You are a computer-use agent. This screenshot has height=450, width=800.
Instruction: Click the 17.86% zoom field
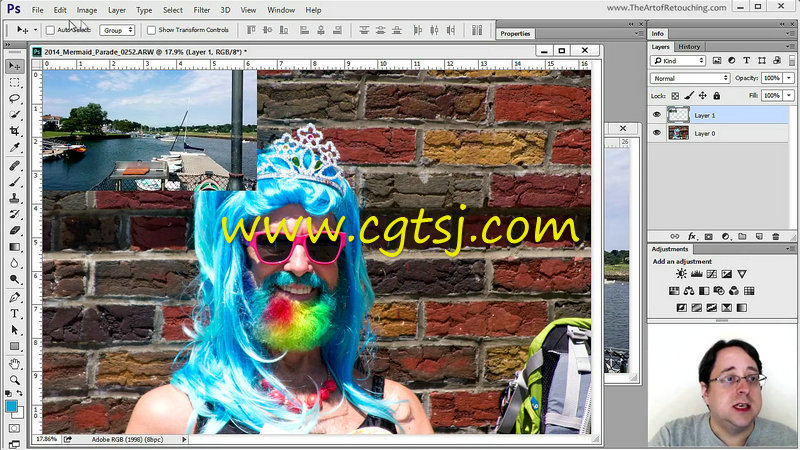click(x=46, y=439)
